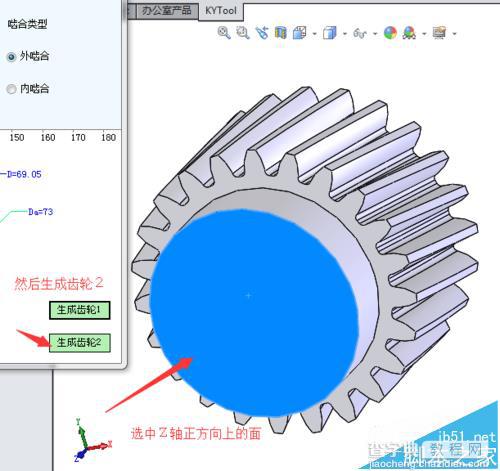Click the 生成齿轮1 button
Image resolution: width=500 pixels, height=471 pixels.
(80, 310)
